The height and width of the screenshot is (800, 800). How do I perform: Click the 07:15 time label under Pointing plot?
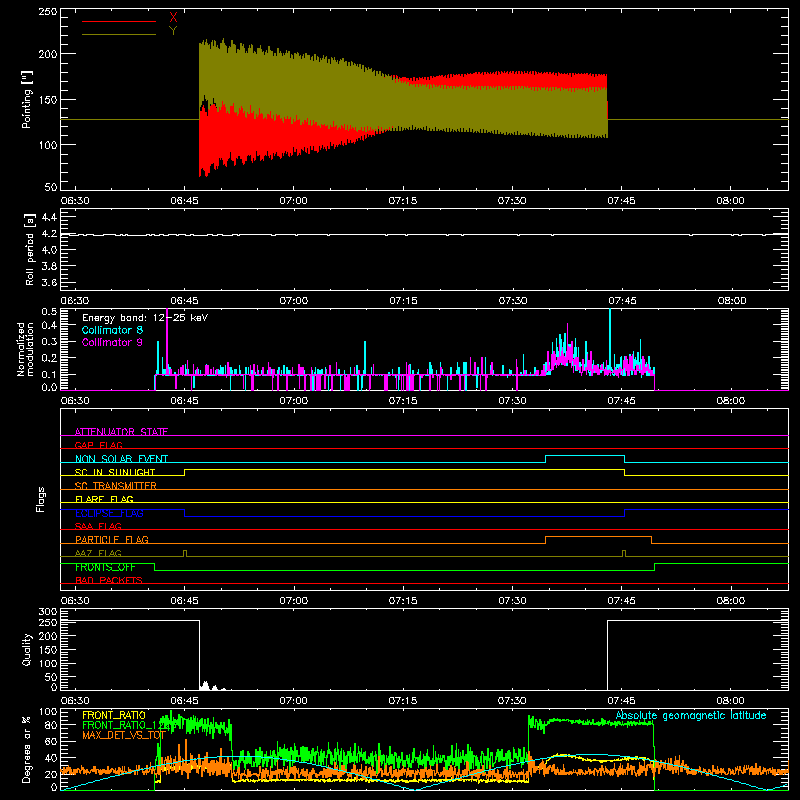click(403, 201)
